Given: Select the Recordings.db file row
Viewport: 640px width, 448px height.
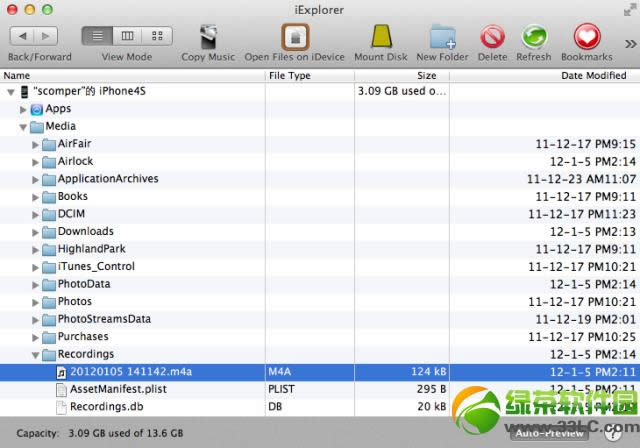Looking at the screenshot, I should pos(105,407).
